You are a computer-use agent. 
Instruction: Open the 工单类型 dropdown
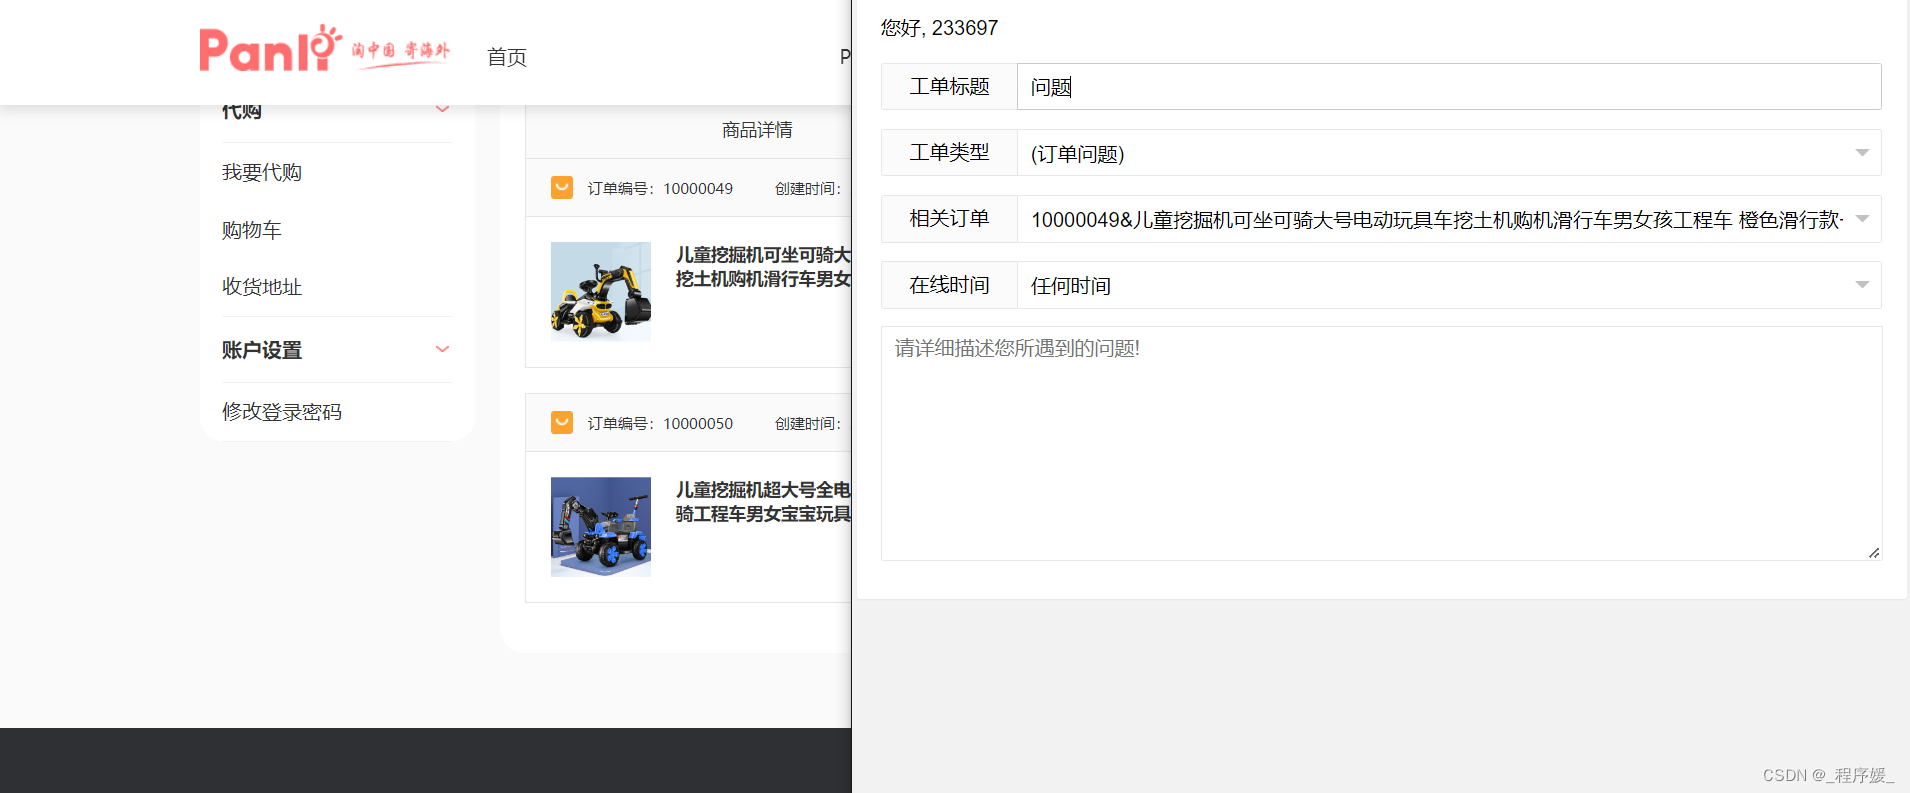click(1449, 153)
